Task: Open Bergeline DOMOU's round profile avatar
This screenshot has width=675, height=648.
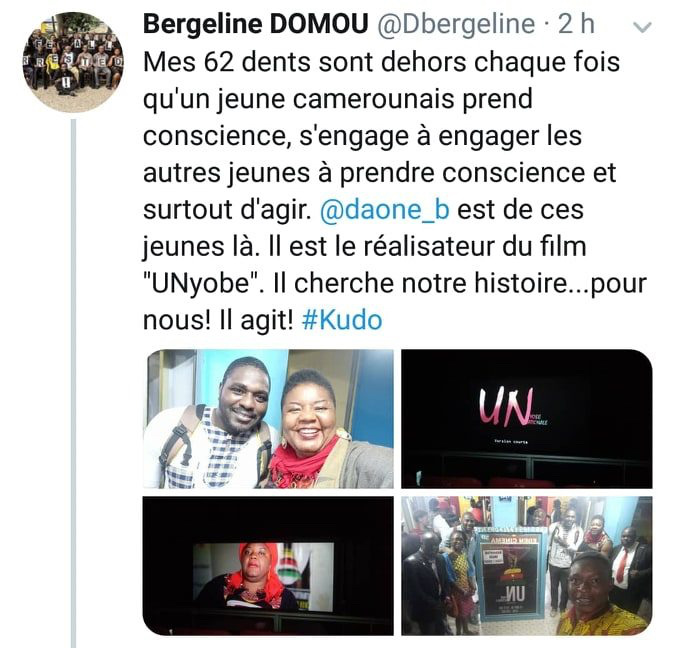Action: point(73,62)
